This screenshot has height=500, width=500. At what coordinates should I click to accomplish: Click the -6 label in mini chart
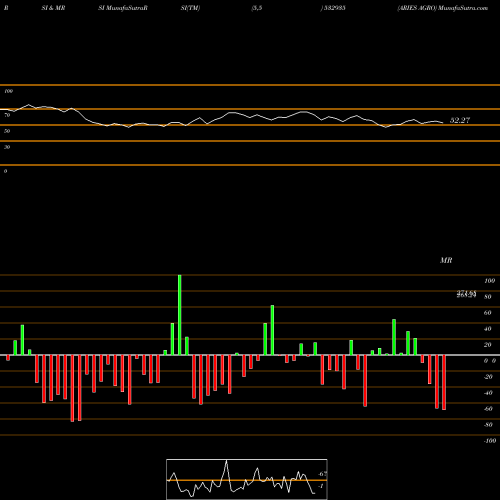click(322, 474)
